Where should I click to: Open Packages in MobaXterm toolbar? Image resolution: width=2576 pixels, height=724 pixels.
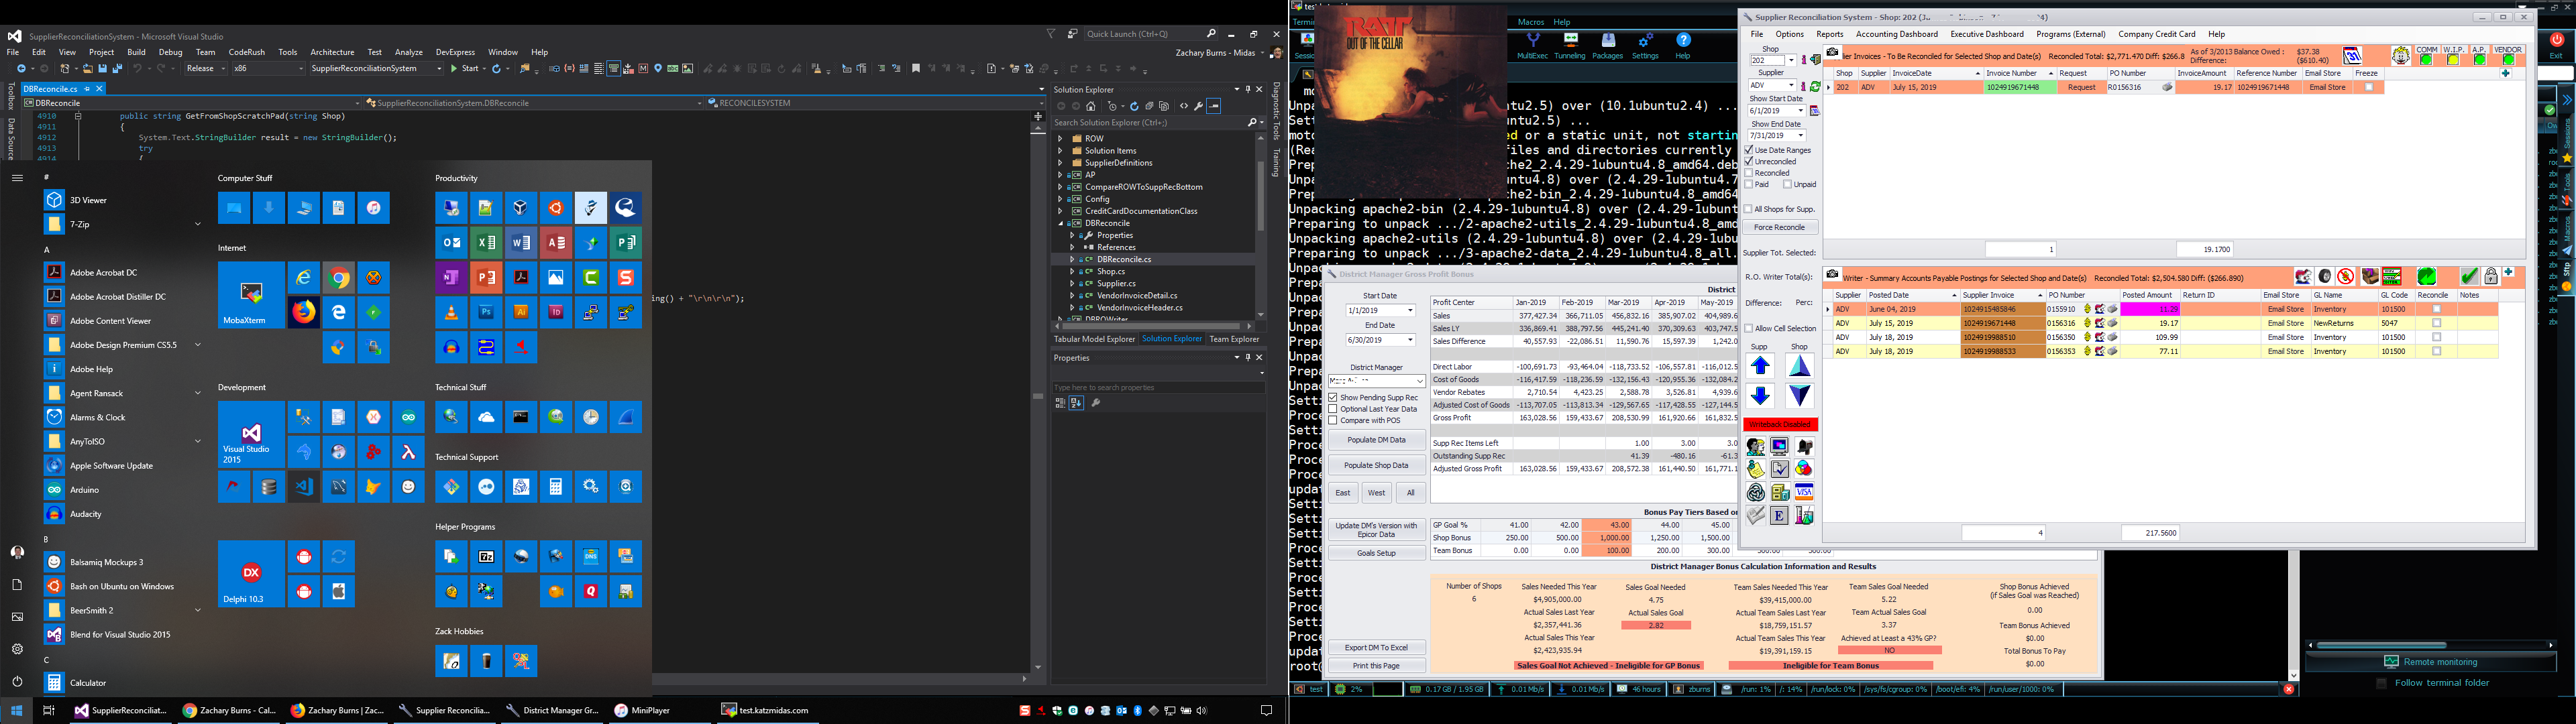tap(1608, 46)
